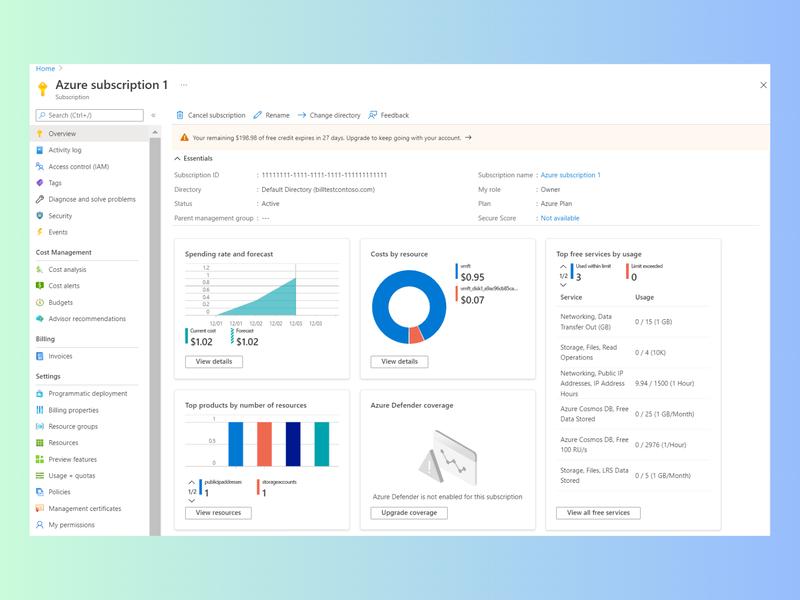Select the $0.95 cost value
Image resolution: width=800 pixels, height=600 pixels.
[472, 277]
